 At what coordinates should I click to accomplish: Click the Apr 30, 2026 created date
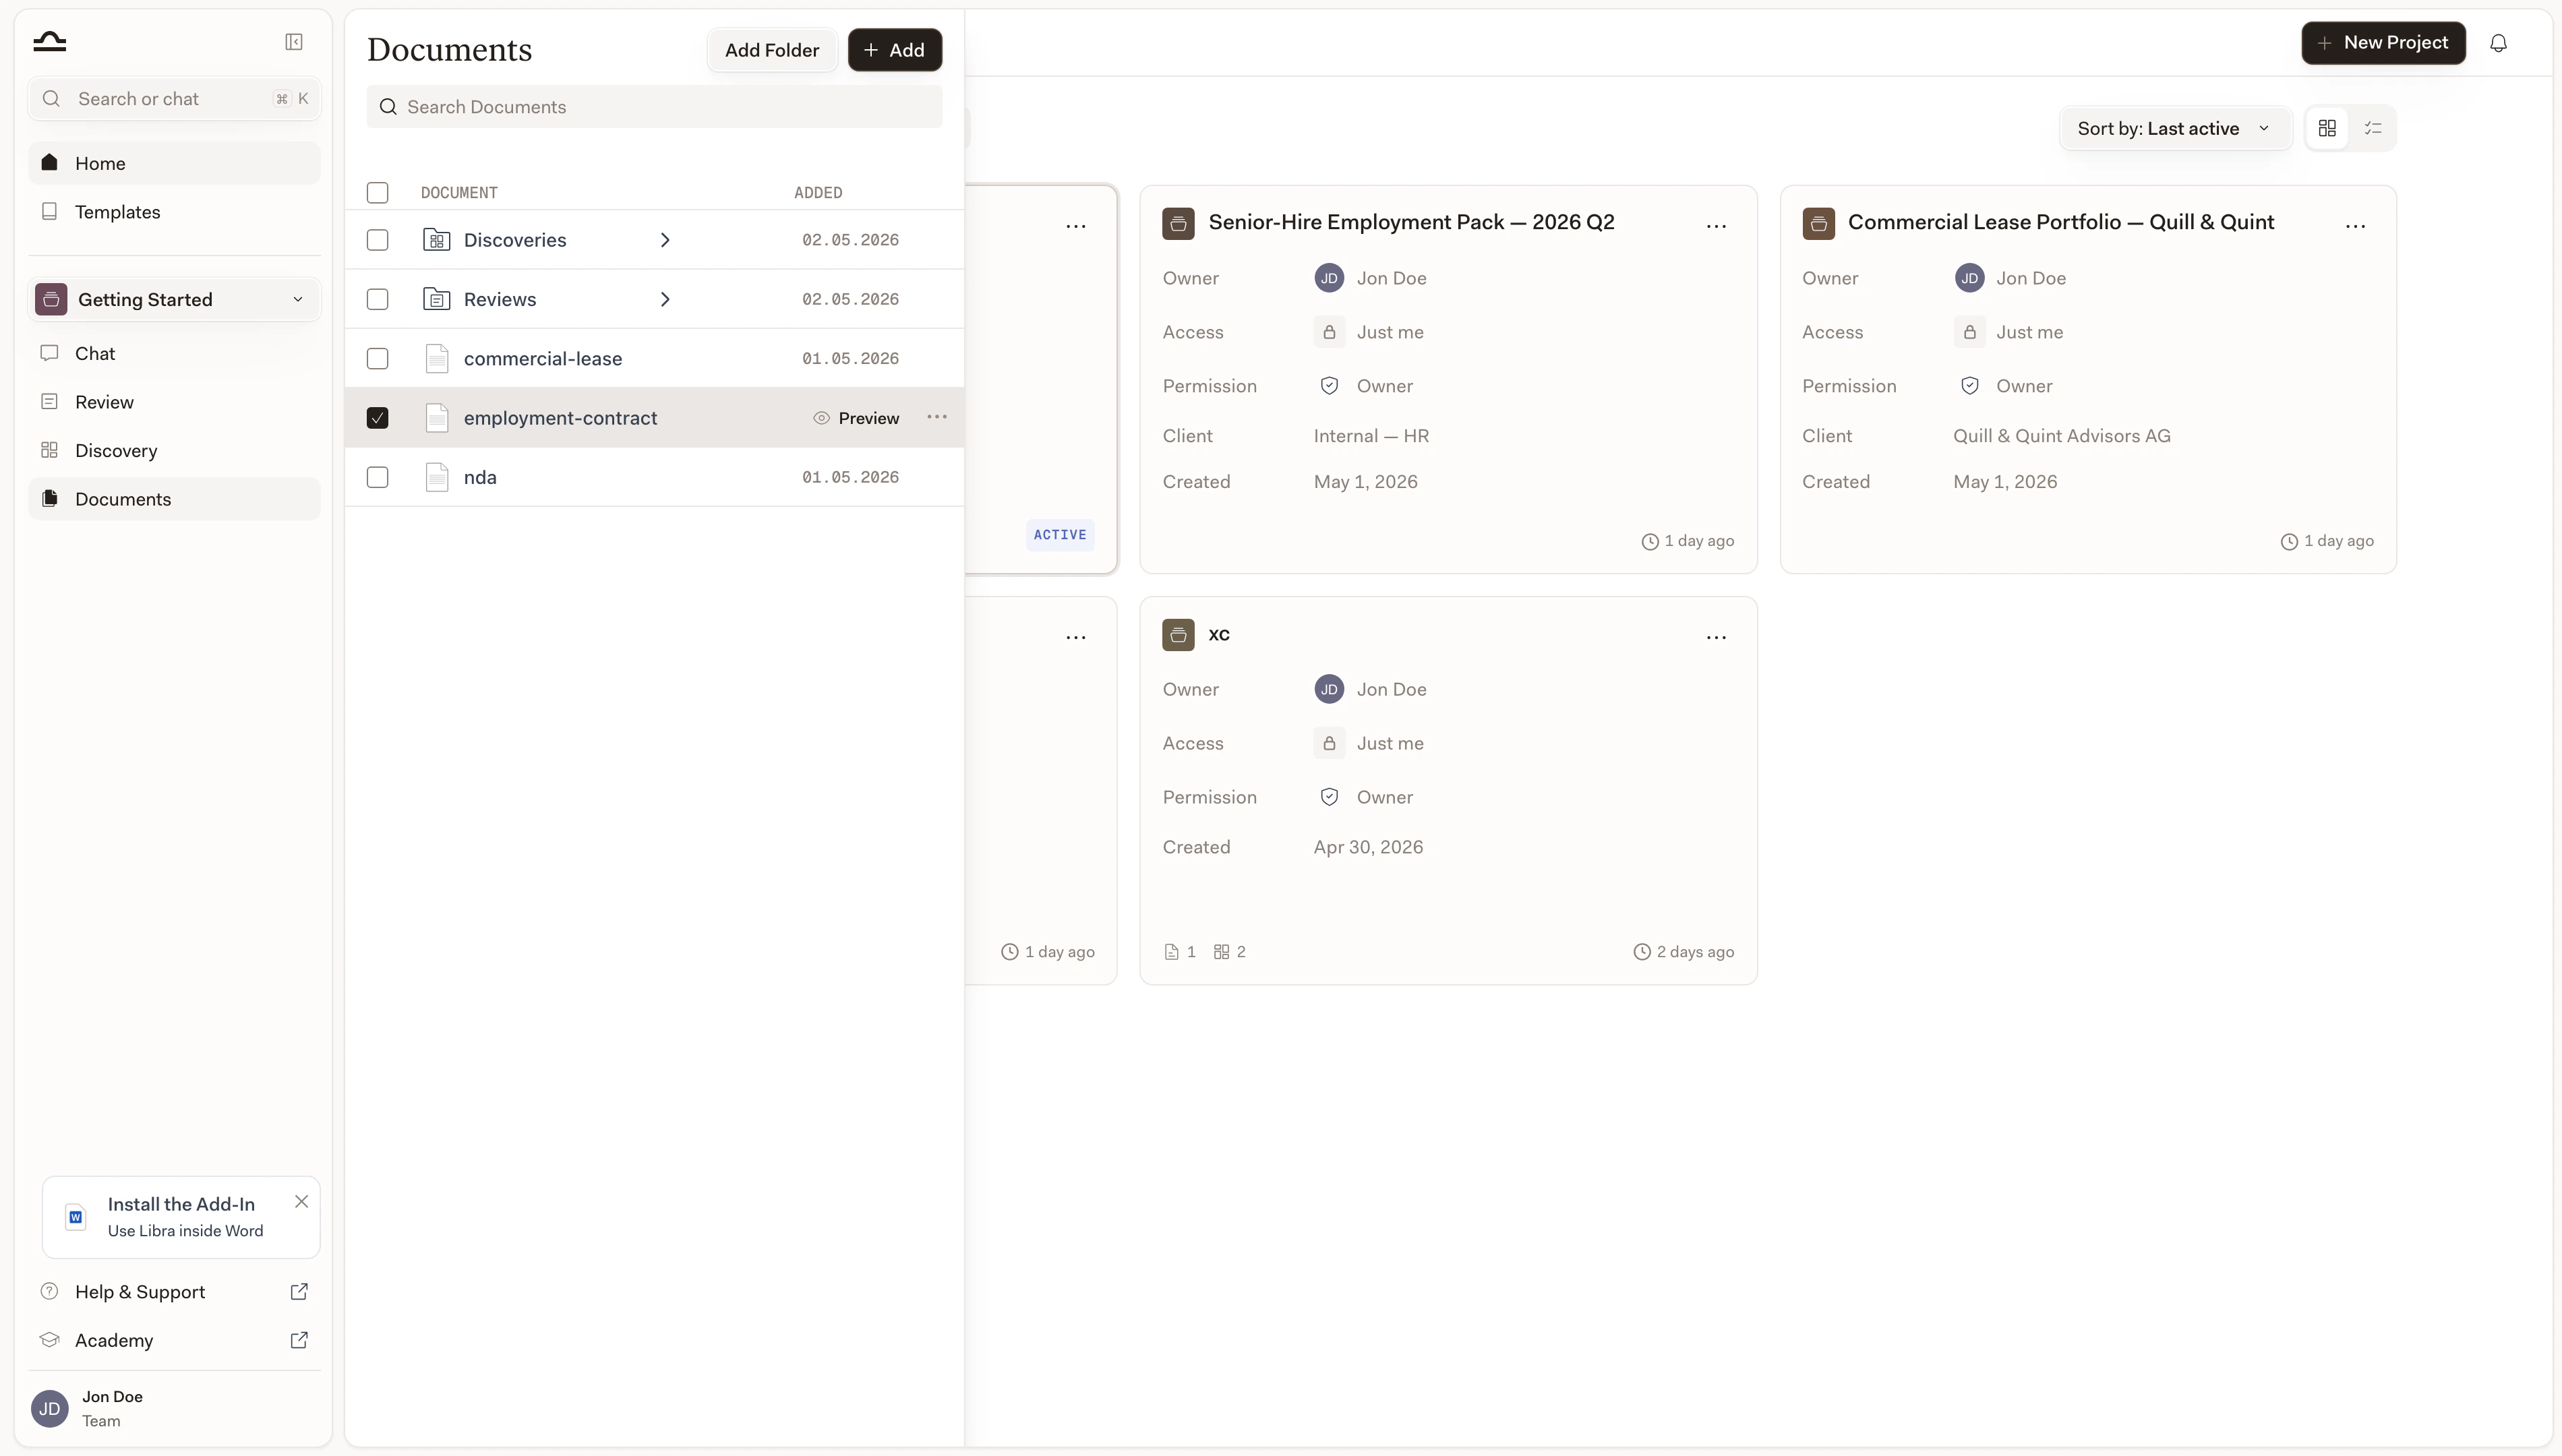point(1368,847)
